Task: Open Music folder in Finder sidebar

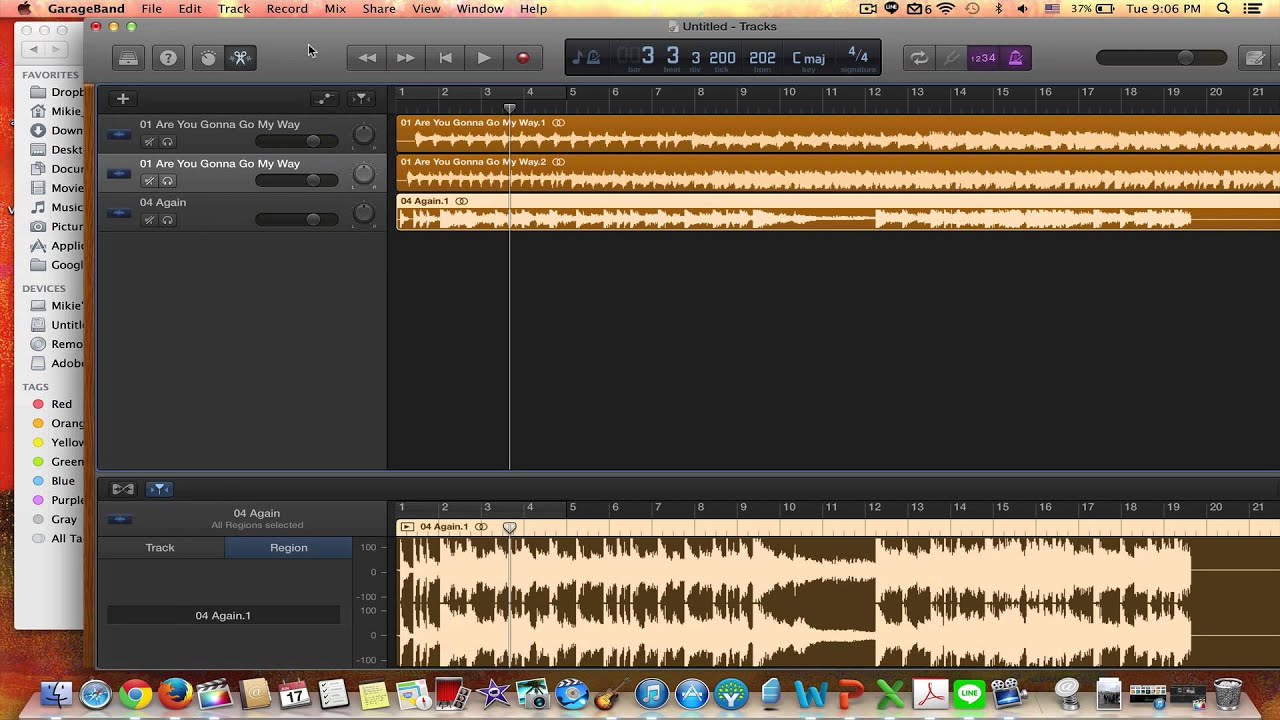Action: click(x=56, y=207)
